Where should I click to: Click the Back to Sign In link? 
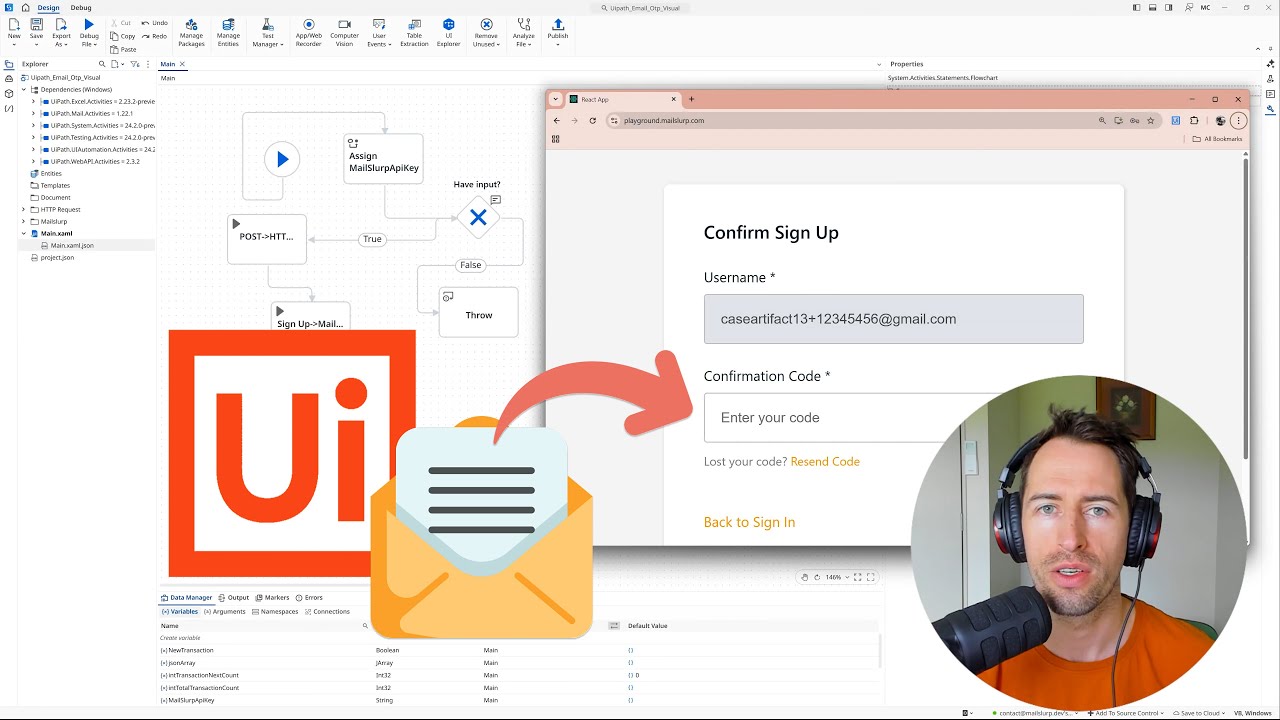(x=749, y=522)
